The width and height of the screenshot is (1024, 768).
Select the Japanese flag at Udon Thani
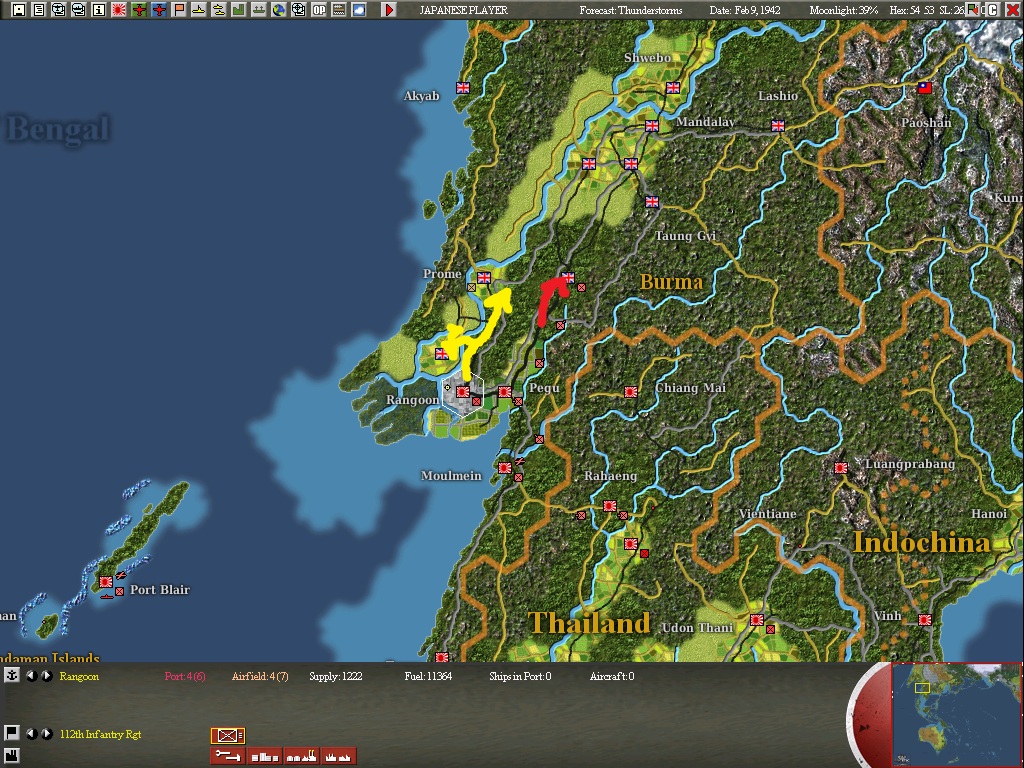pyautogui.click(x=757, y=620)
